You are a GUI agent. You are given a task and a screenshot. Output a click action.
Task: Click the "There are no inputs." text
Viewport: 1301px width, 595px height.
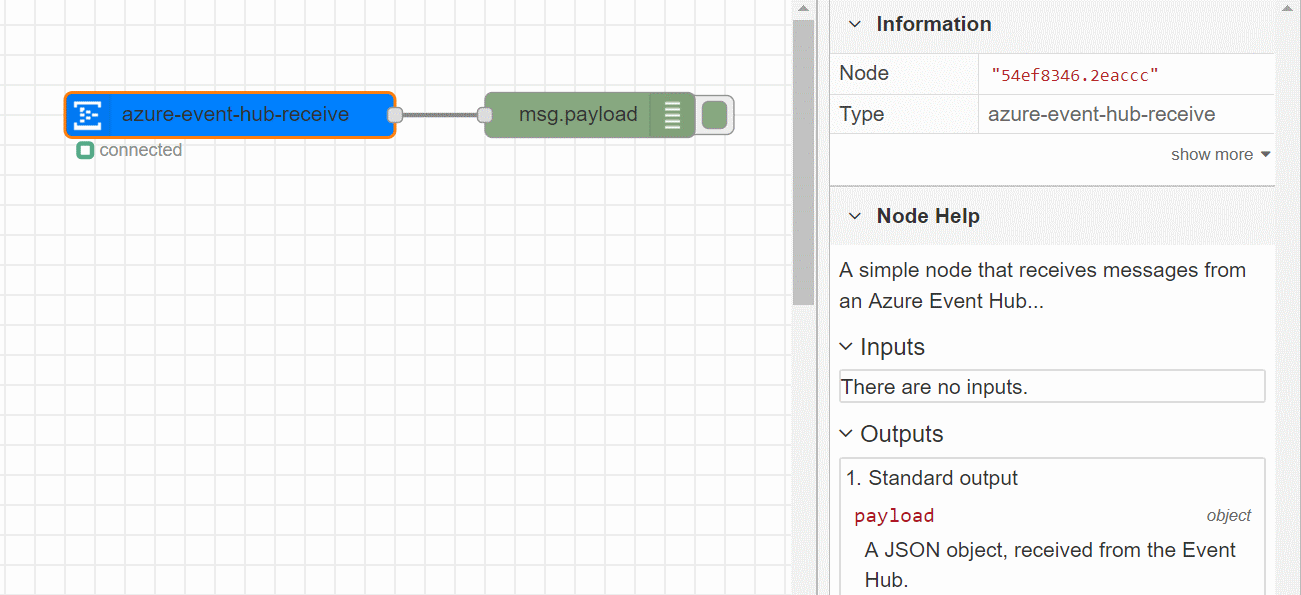point(934,387)
